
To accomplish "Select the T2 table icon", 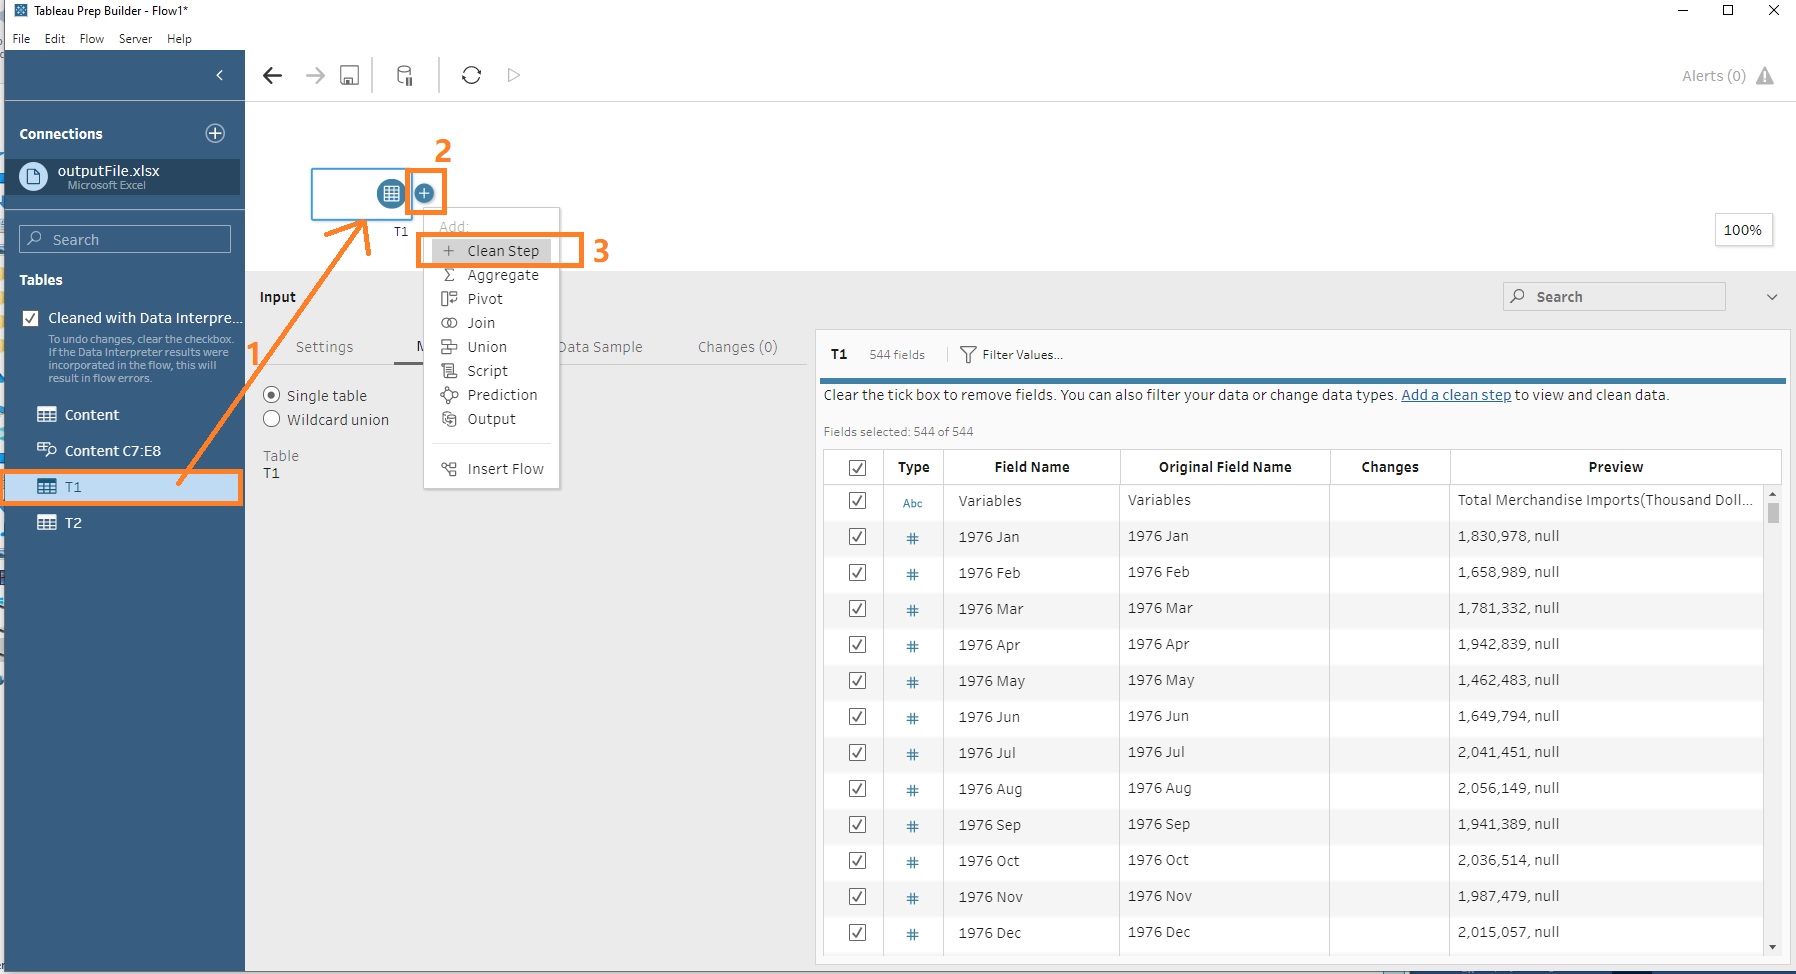I will tap(47, 522).
